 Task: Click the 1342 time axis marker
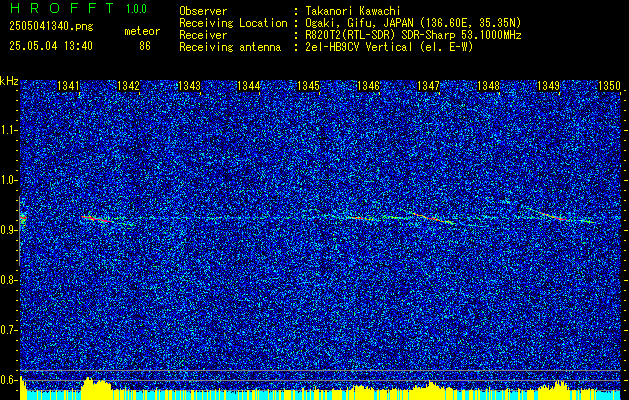pyautogui.click(x=128, y=86)
